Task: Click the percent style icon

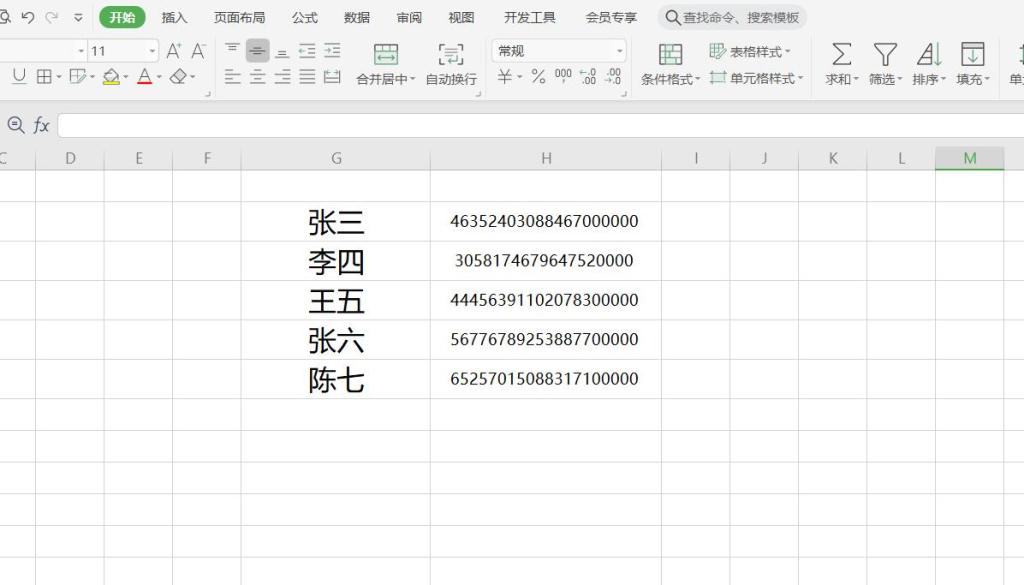Action: pos(538,77)
